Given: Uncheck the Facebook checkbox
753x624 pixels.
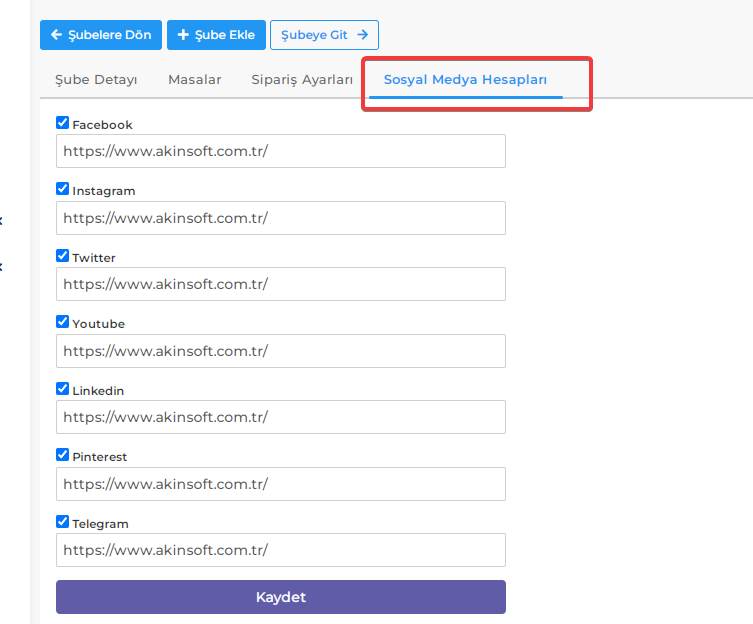Looking at the screenshot, I should coord(62,122).
